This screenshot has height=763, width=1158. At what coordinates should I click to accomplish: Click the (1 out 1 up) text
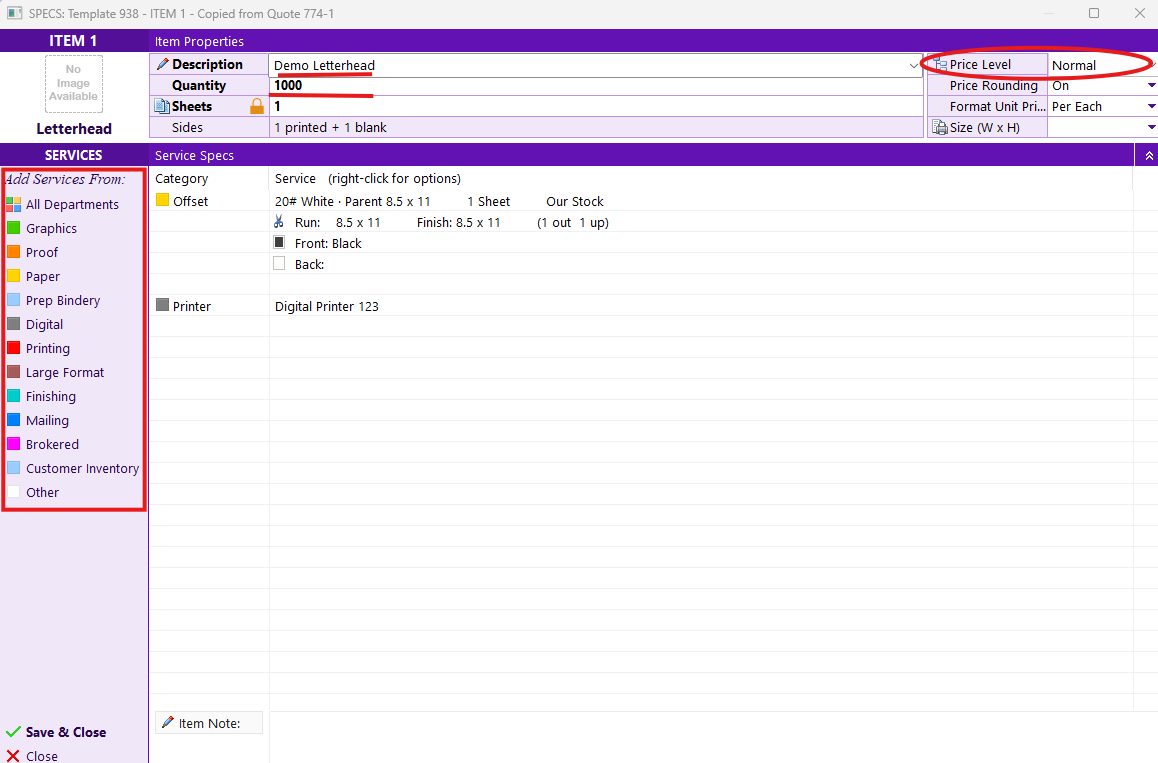[x=573, y=222]
